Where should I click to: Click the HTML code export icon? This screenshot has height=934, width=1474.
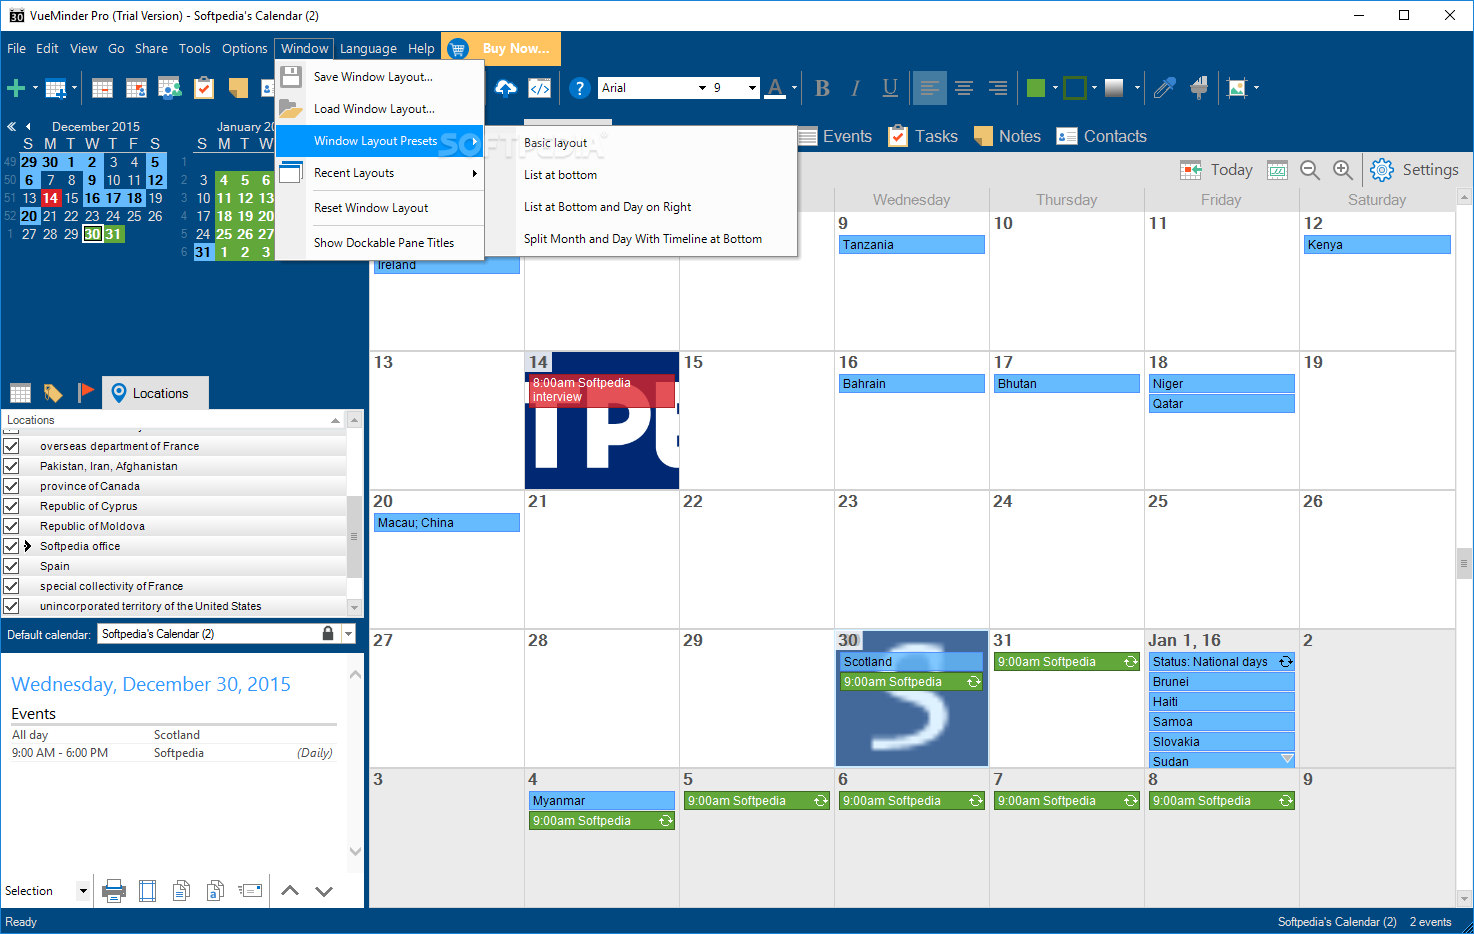pyautogui.click(x=539, y=88)
